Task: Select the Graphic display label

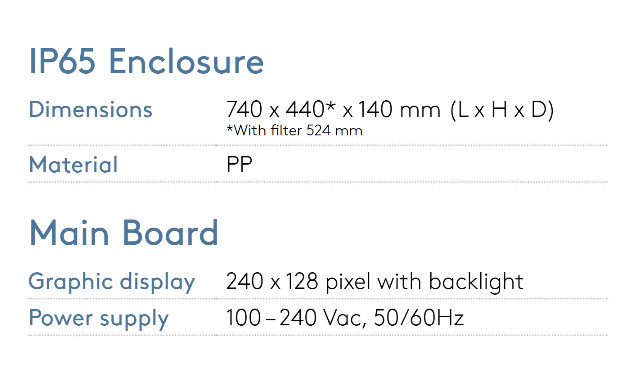Action: 112,282
